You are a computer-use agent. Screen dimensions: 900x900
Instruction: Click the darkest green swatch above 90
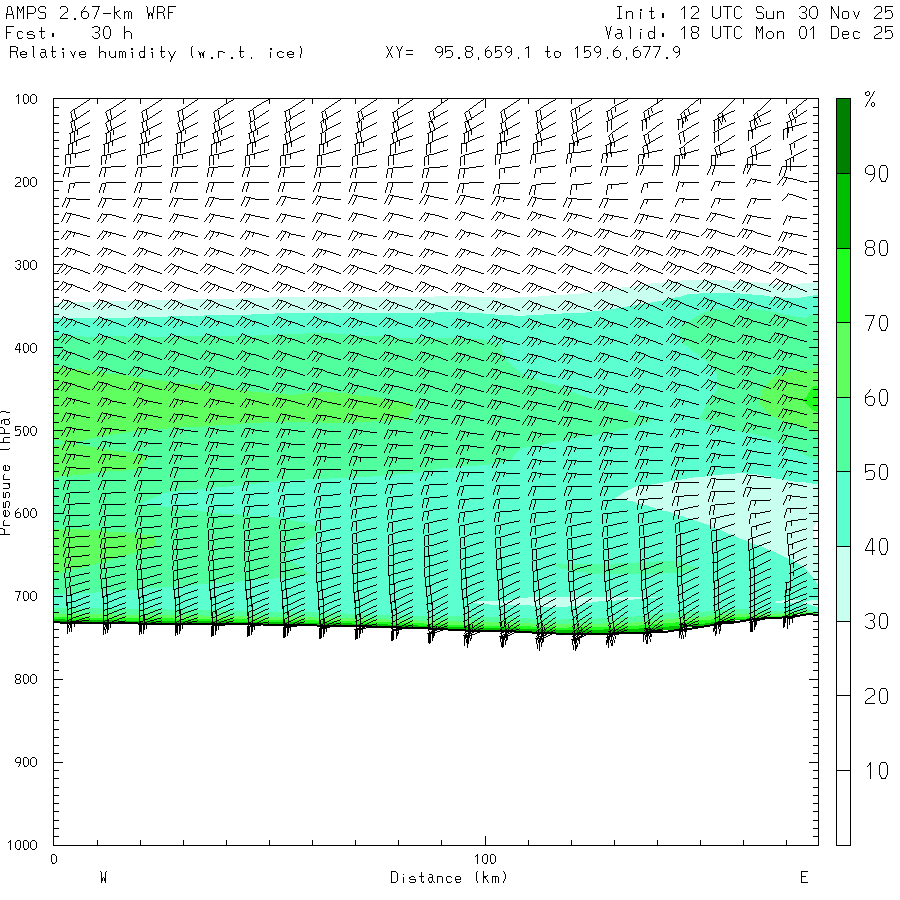(843, 135)
